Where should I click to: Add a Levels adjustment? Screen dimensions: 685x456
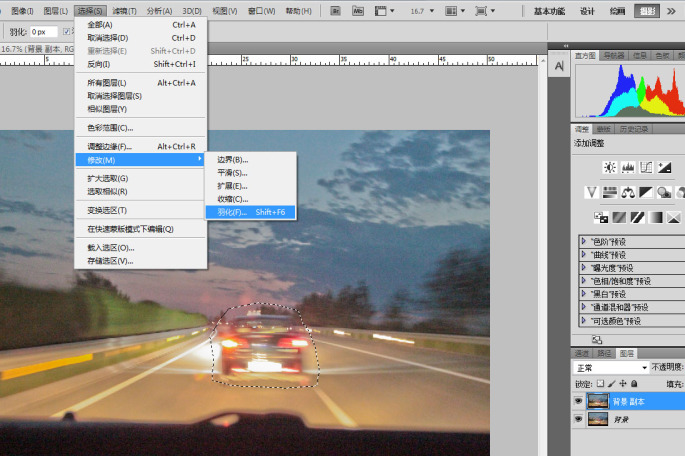coord(627,167)
